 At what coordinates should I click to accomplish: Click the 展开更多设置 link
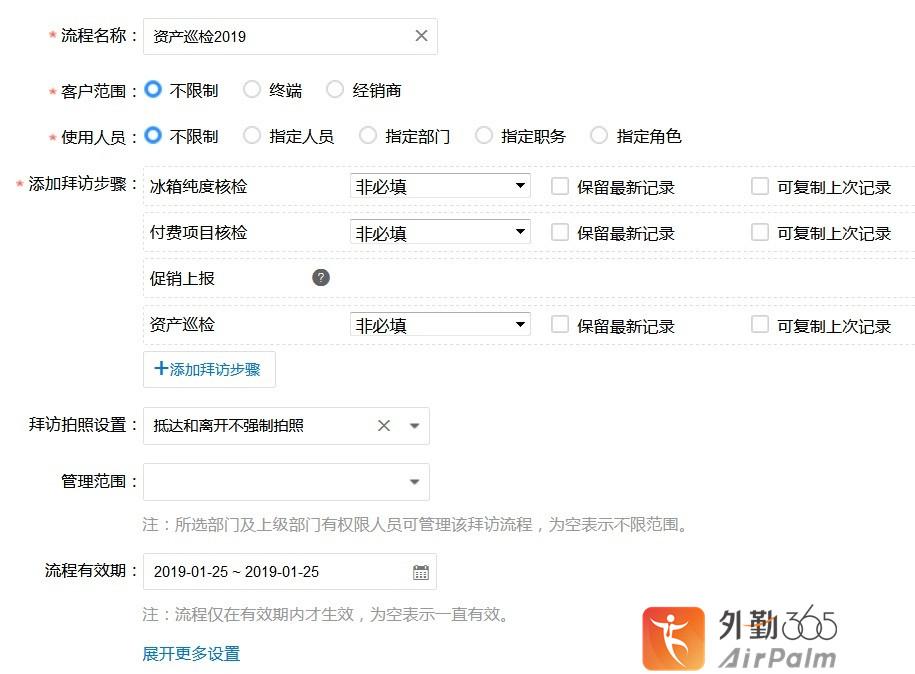coord(191,654)
